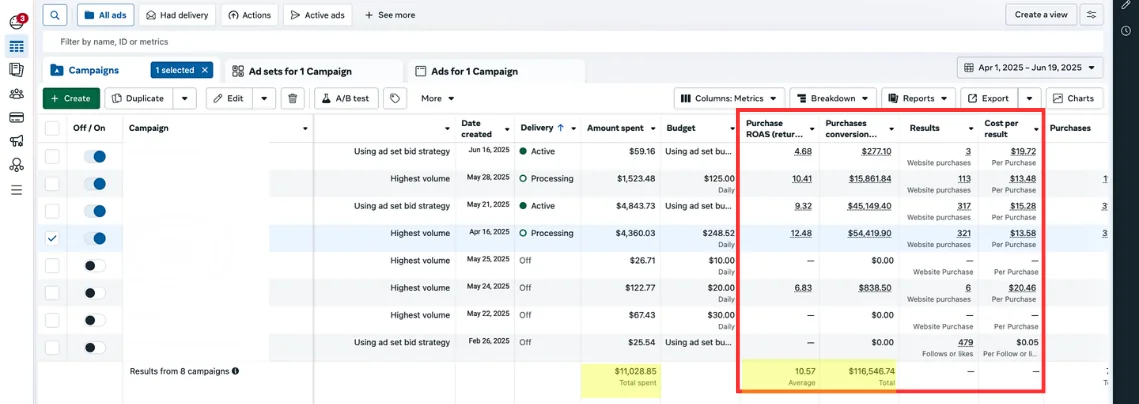1139x404 pixels.
Task: Click the A/B test flask button
Action: tap(346, 98)
